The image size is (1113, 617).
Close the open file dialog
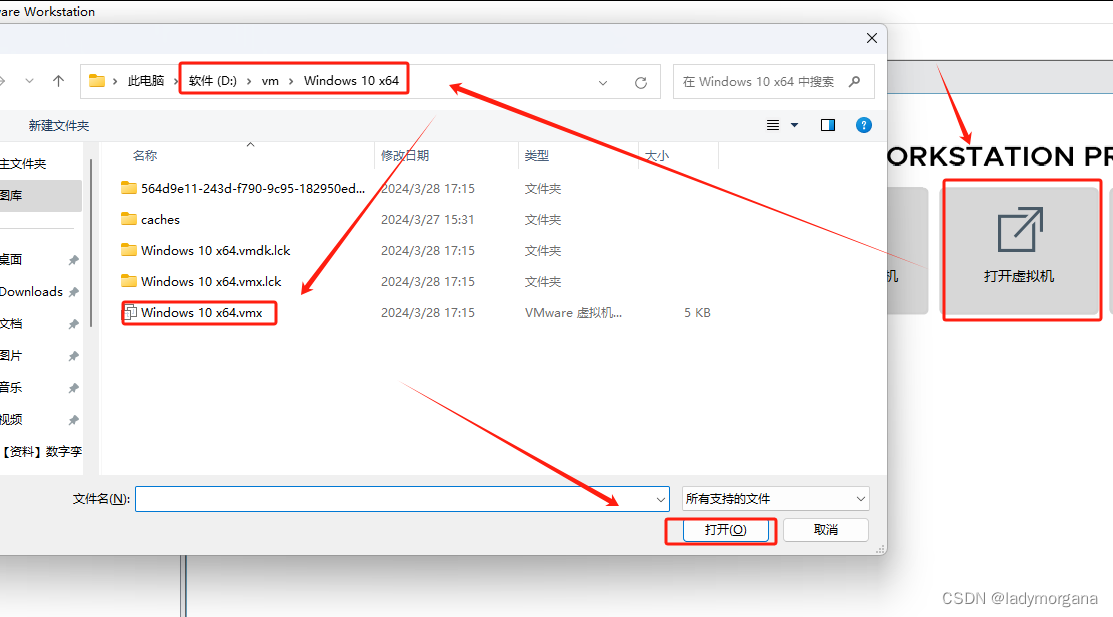[872, 38]
